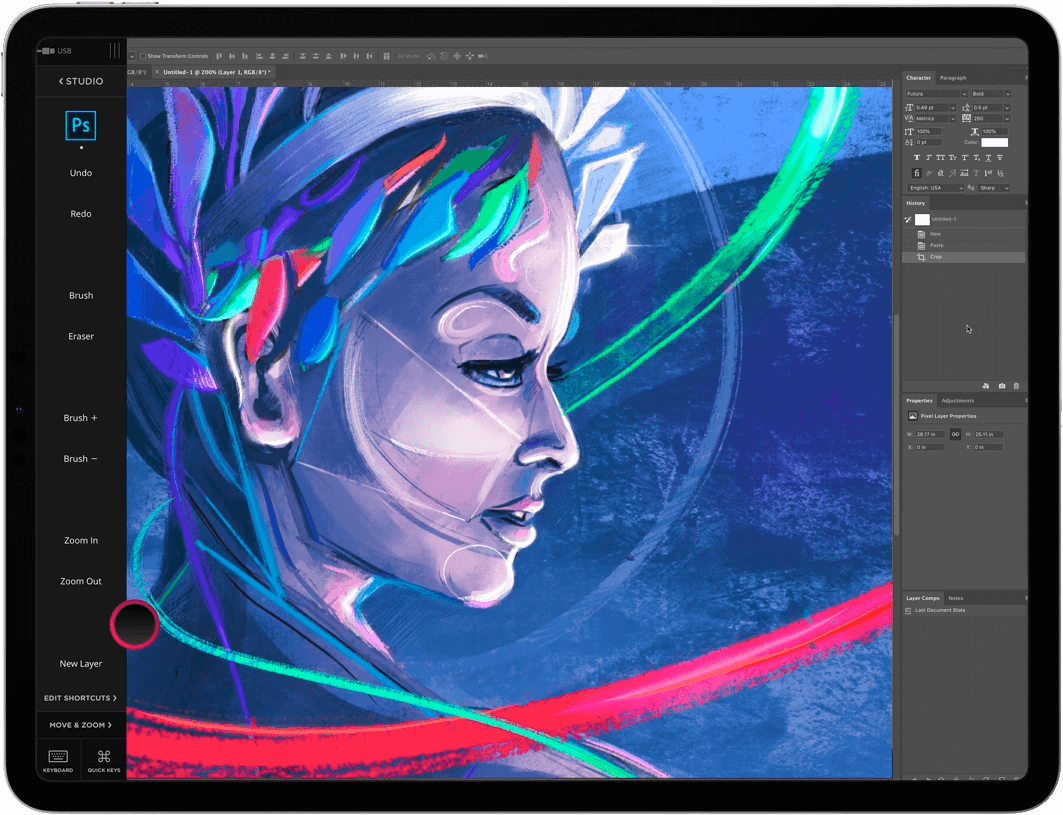Tap the Redo shortcut
1063x815 pixels.
click(x=81, y=214)
